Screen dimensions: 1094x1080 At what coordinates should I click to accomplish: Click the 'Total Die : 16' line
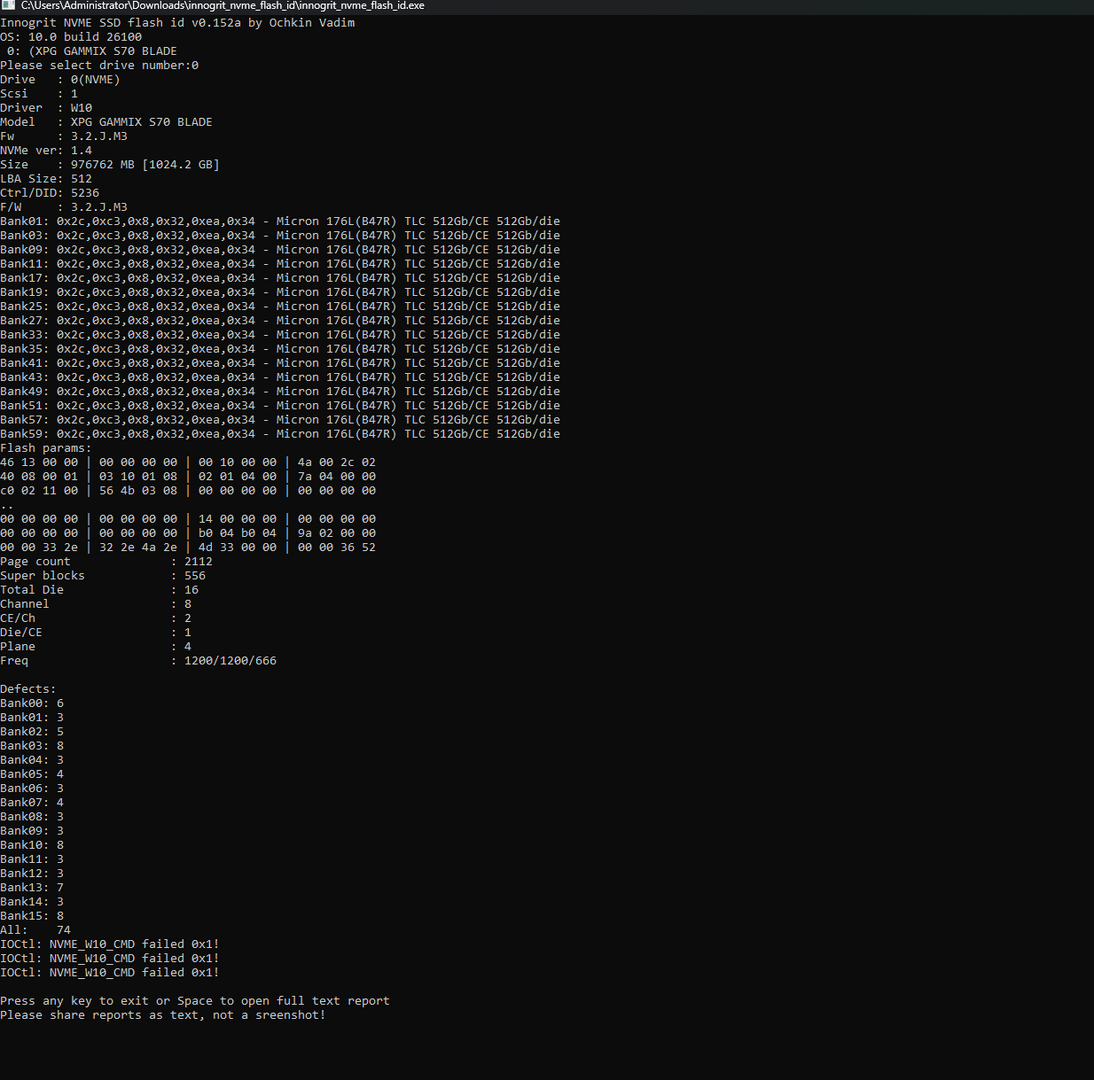click(99, 590)
